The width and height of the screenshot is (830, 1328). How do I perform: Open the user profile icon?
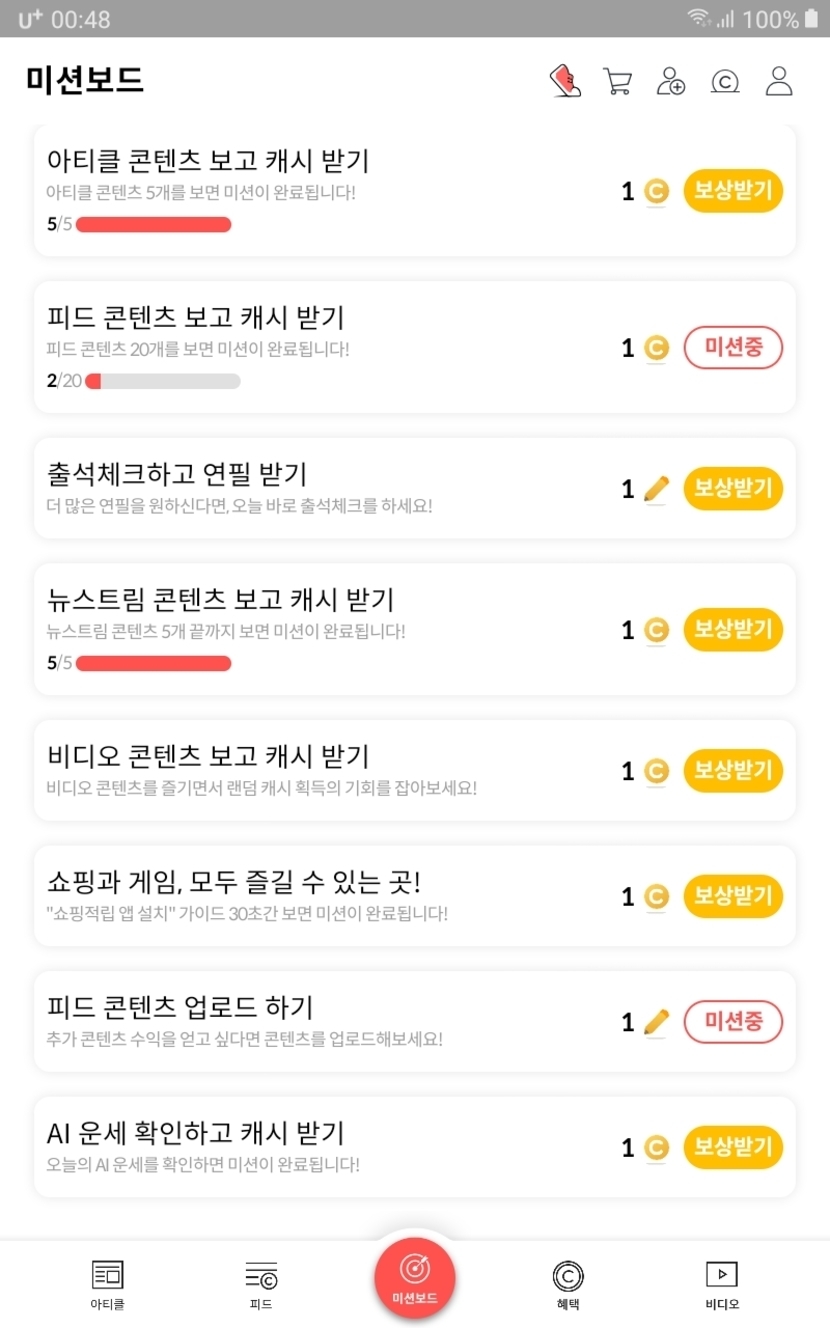pos(779,81)
